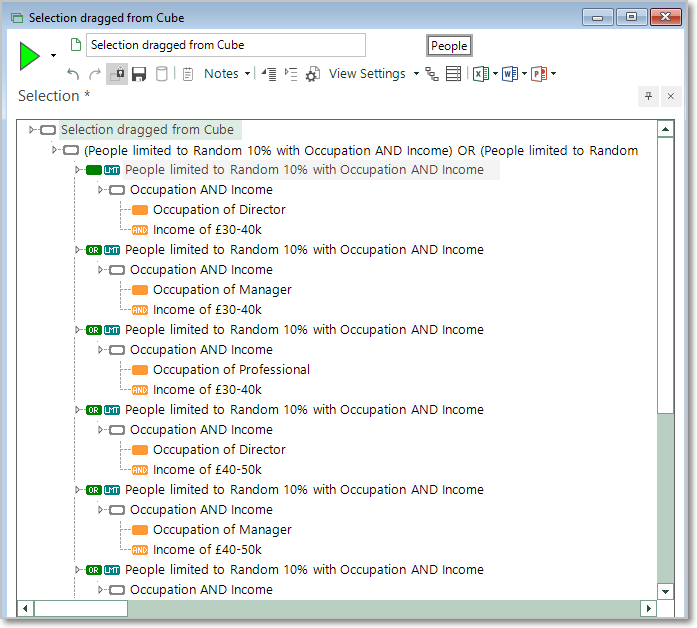Click the database cylinder icon
The height and width of the screenshot is (628, 697).
coord(162,74)
